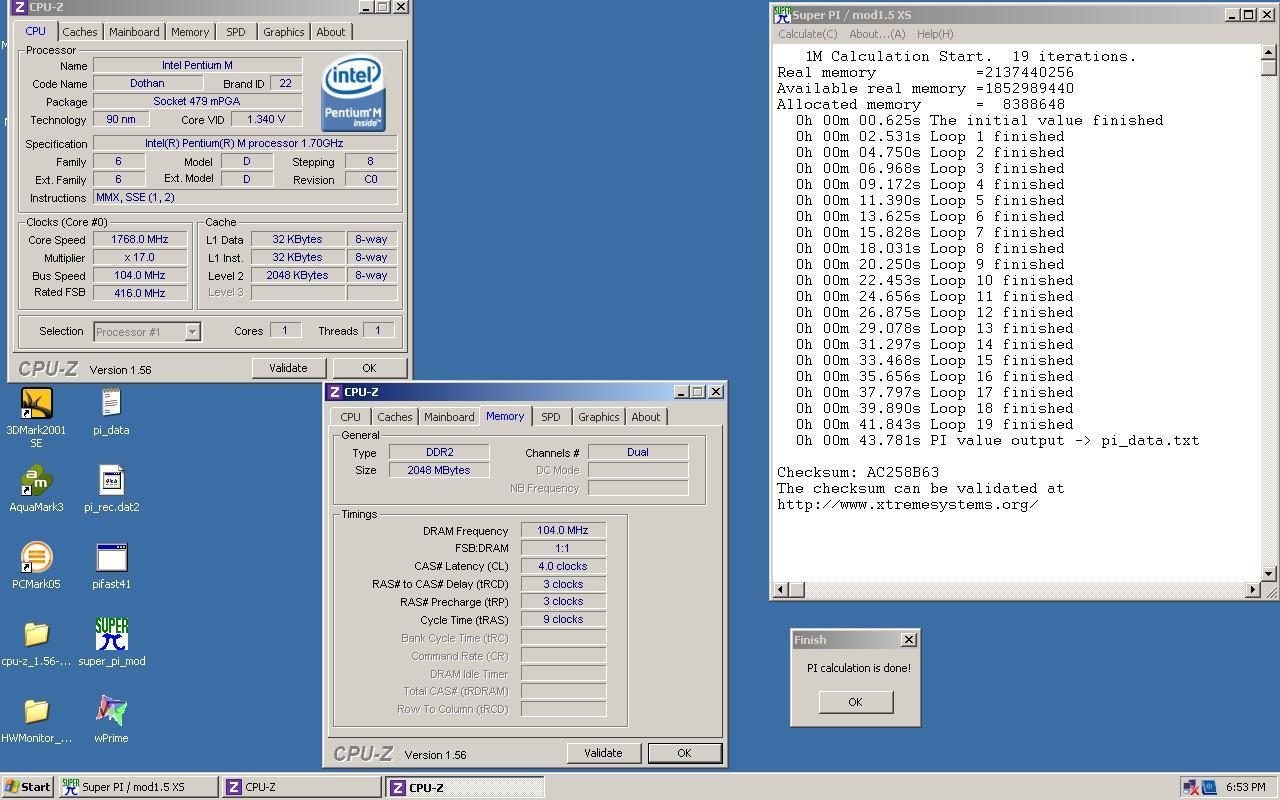Click the DRAM Frequency value 104.0 MHz

point(563,531)
